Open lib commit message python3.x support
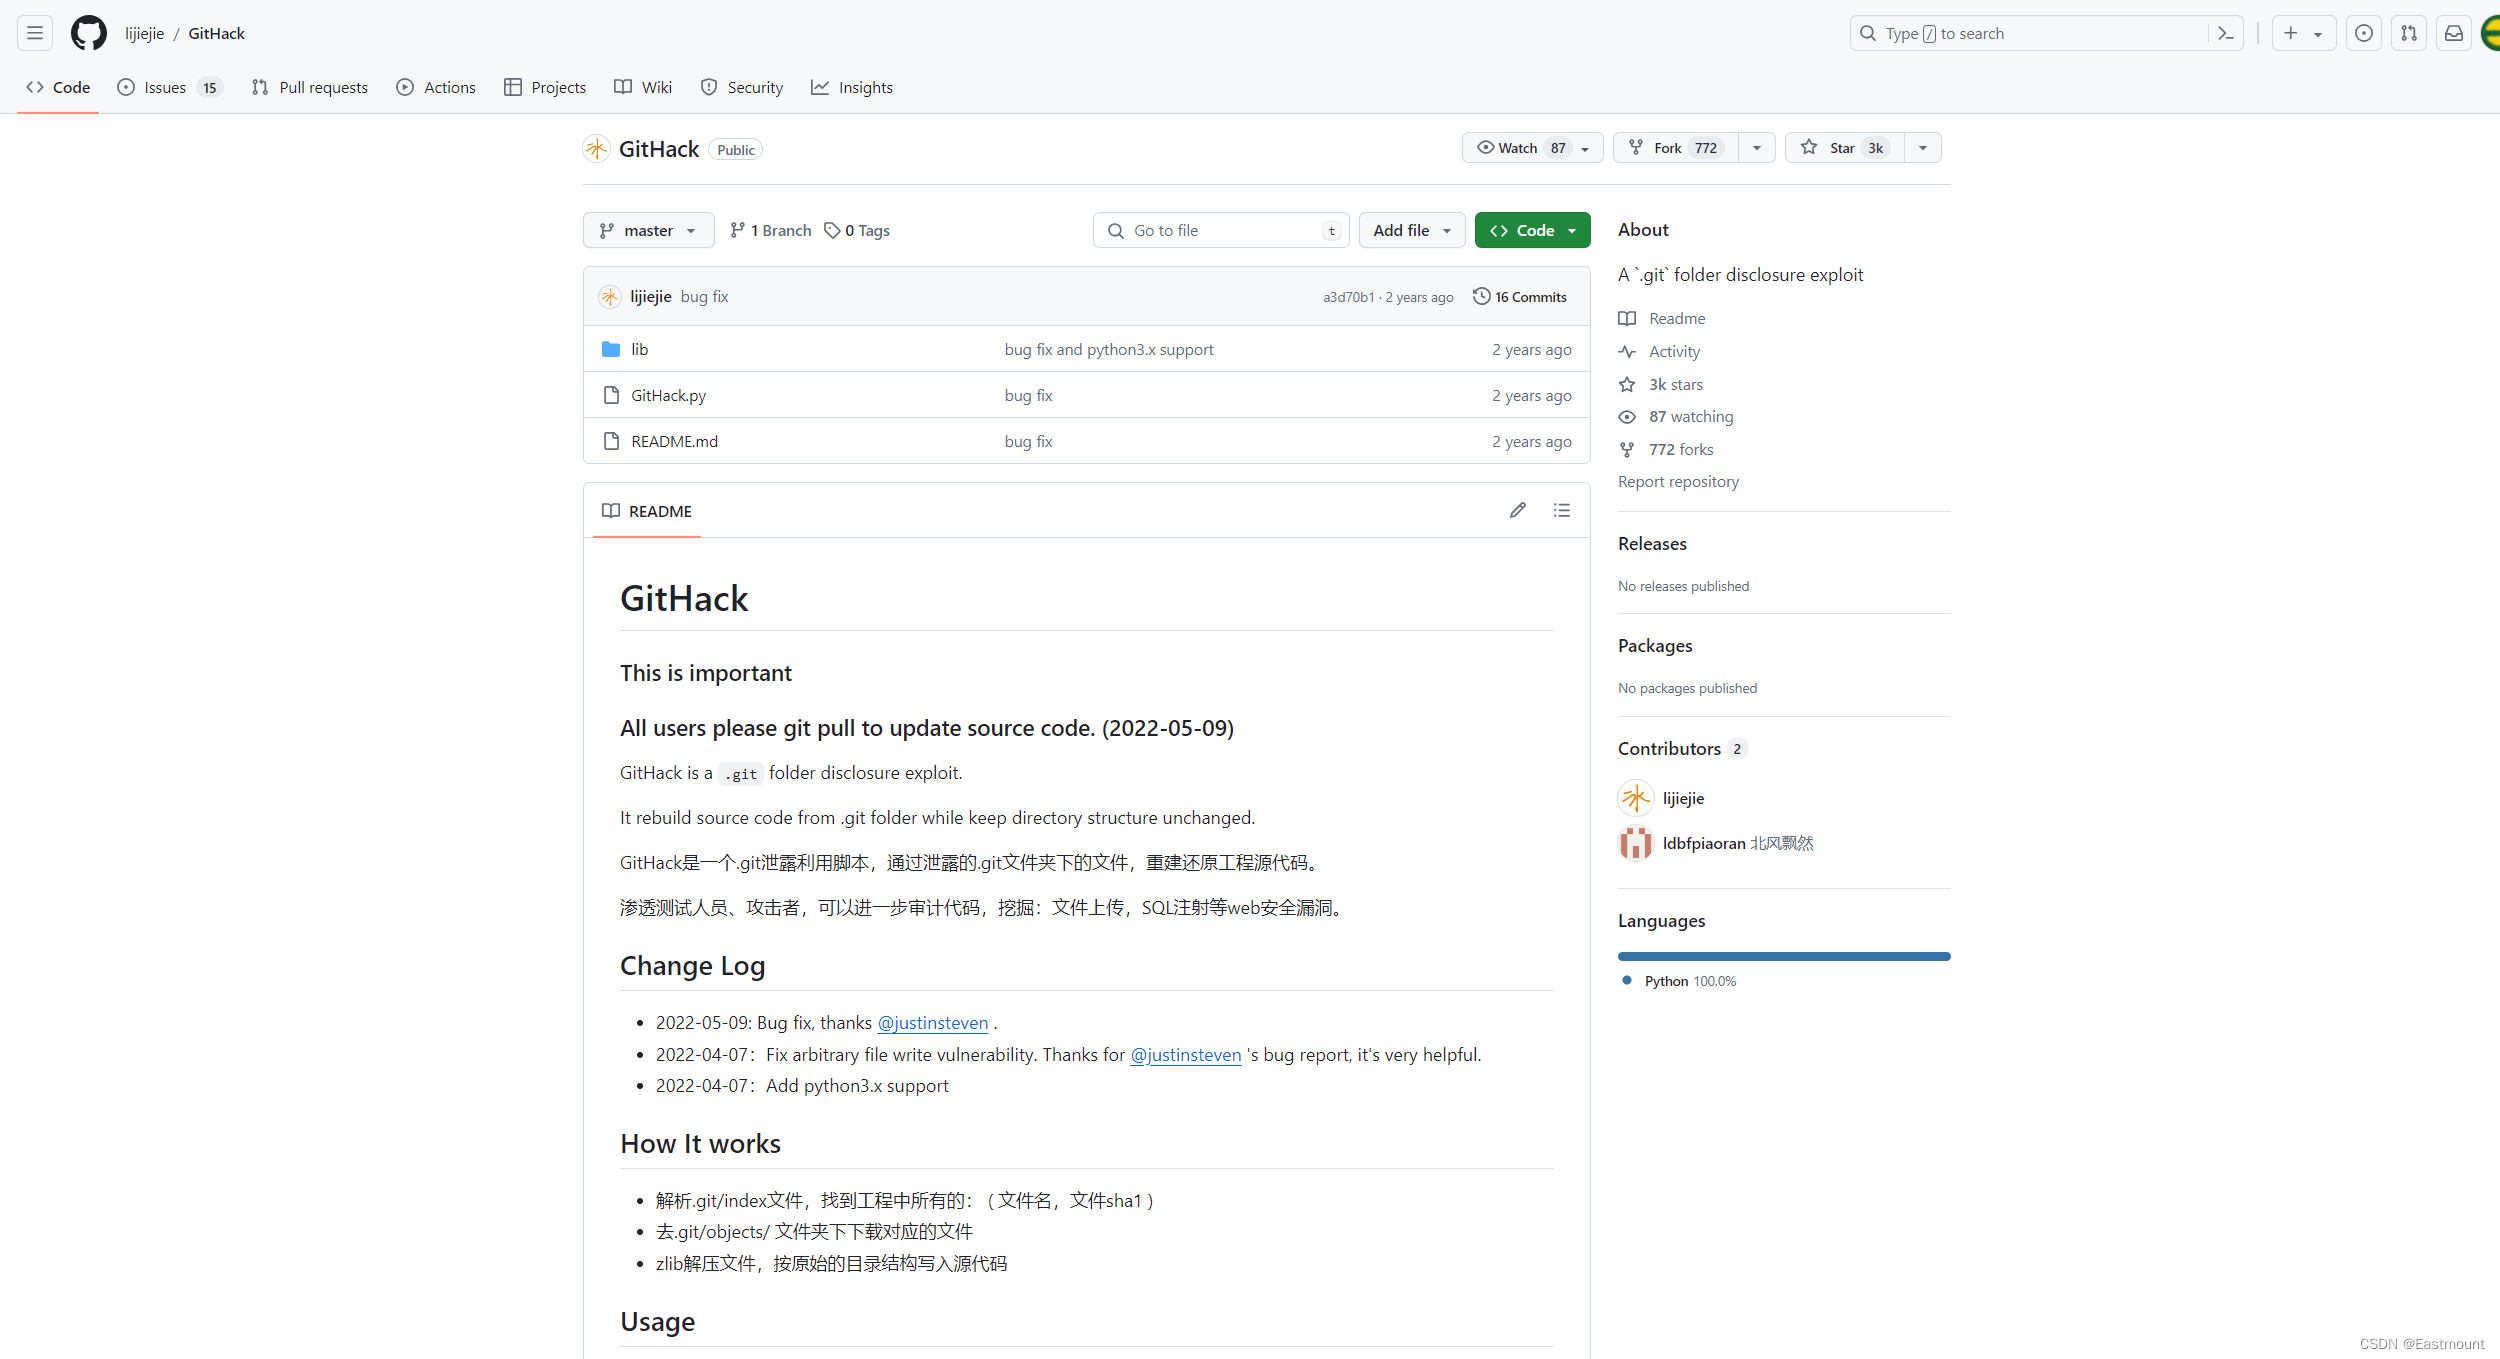 [1109, 349]
